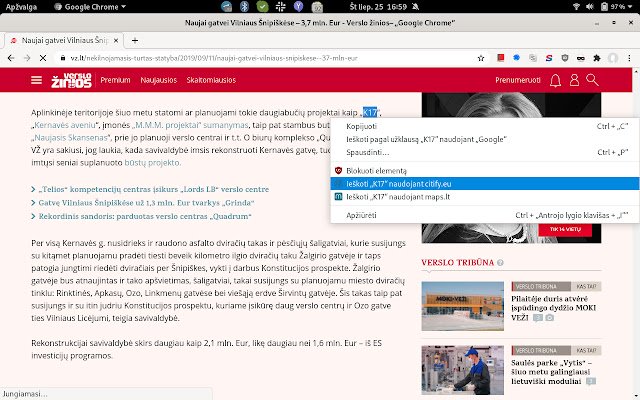Click the green checkmark tray icon
This screenshot has width=640, height=400.
coord(262,7)
